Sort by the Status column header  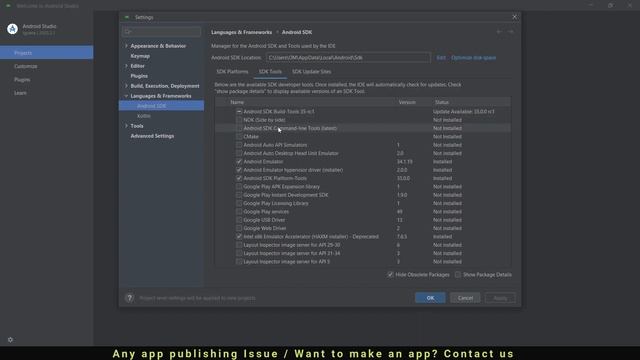[442, 102]
